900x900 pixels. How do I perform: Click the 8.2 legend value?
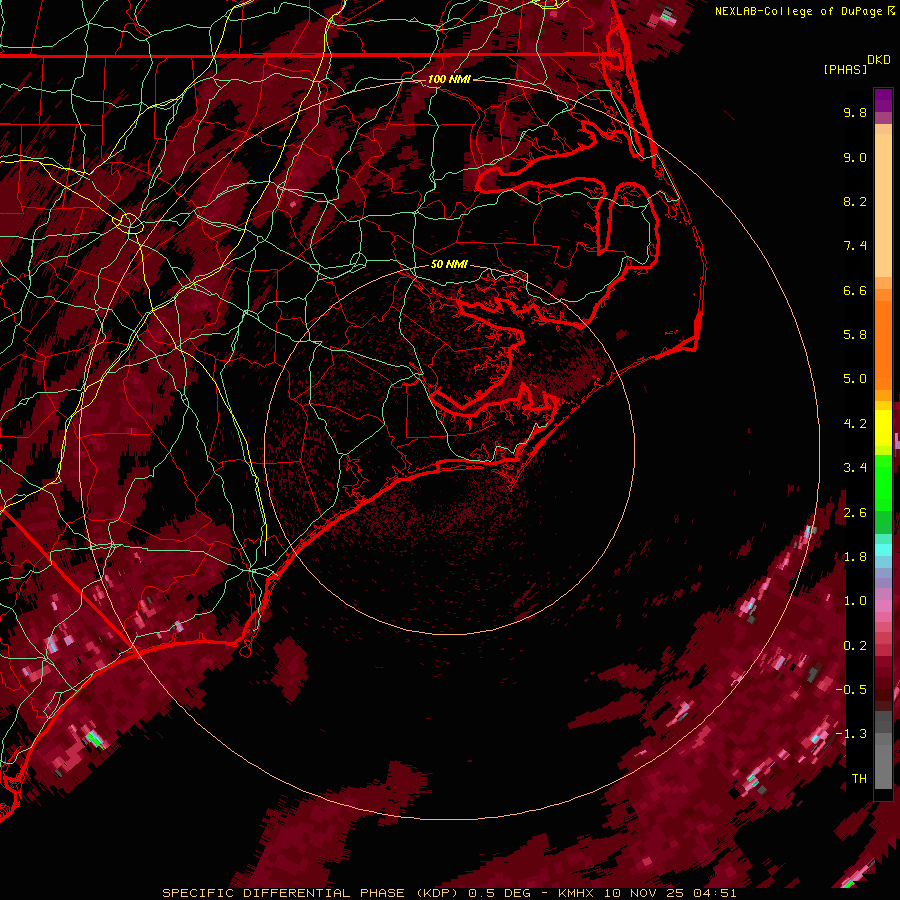pyautogui.click(x=855, y=201)
